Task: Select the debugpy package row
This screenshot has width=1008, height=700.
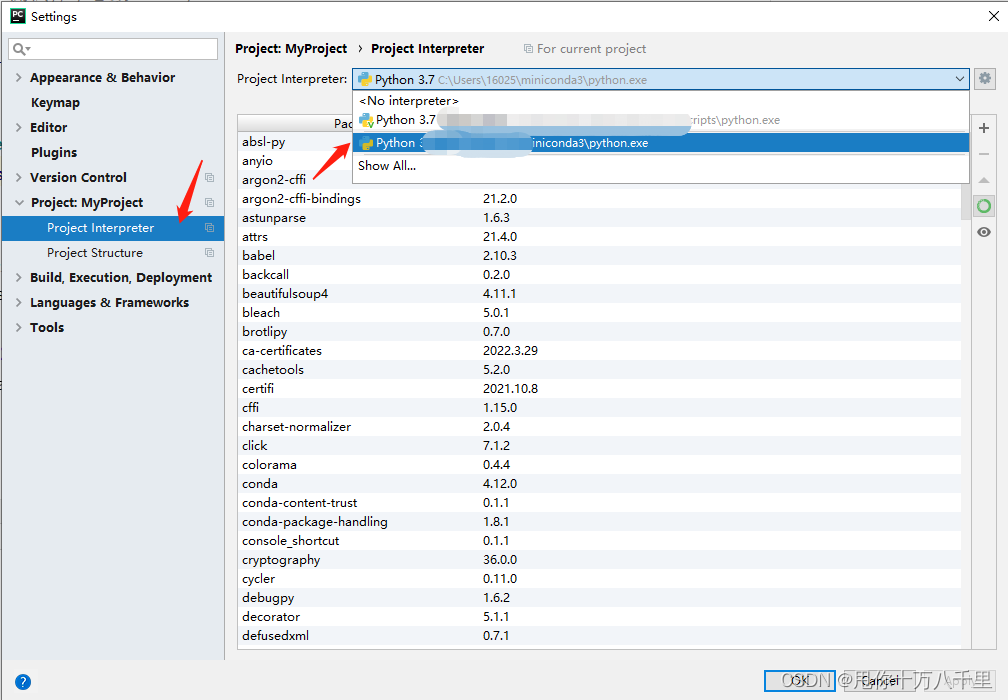Action: pos(599,598)
